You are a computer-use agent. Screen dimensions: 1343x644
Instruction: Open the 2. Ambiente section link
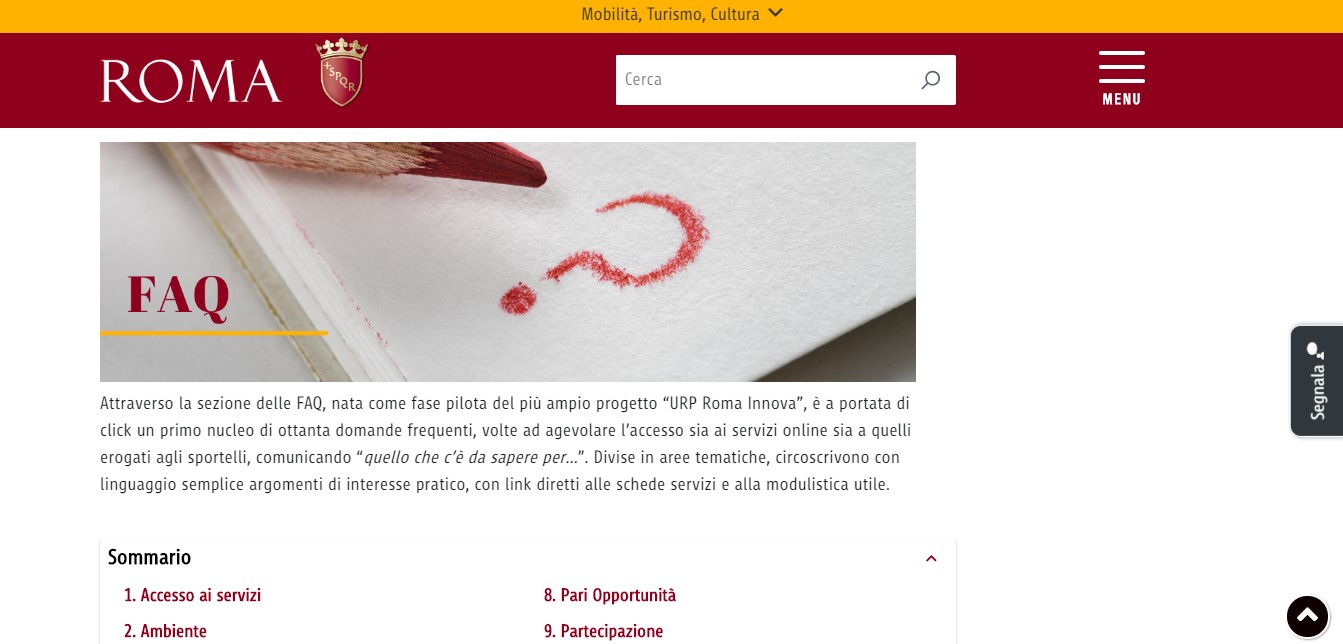point(165,632)
